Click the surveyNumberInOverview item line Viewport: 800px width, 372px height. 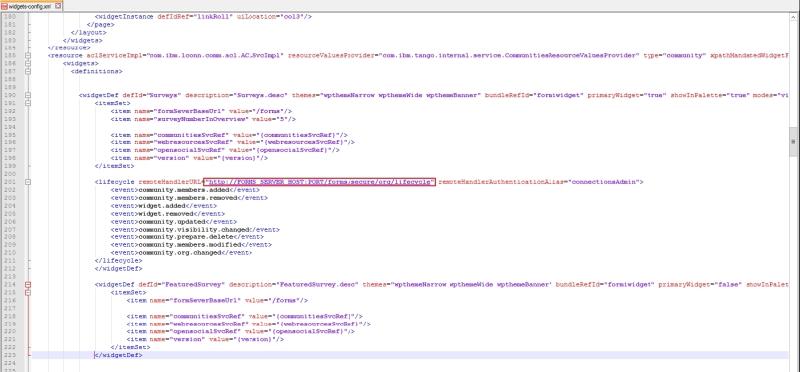pyautogui.click(x=203, y=119)
